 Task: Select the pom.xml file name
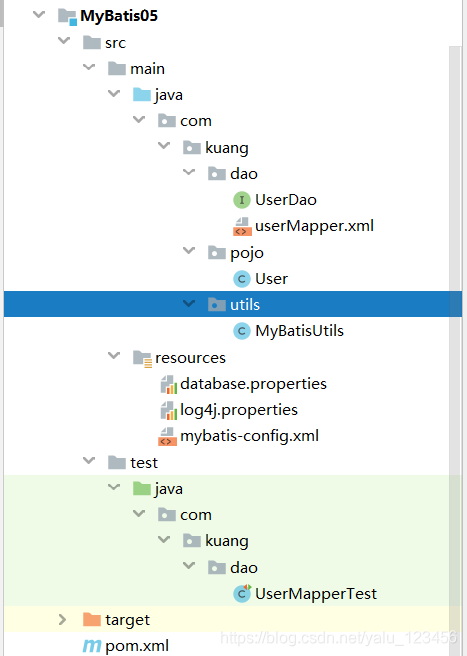(x=137, y=646)
